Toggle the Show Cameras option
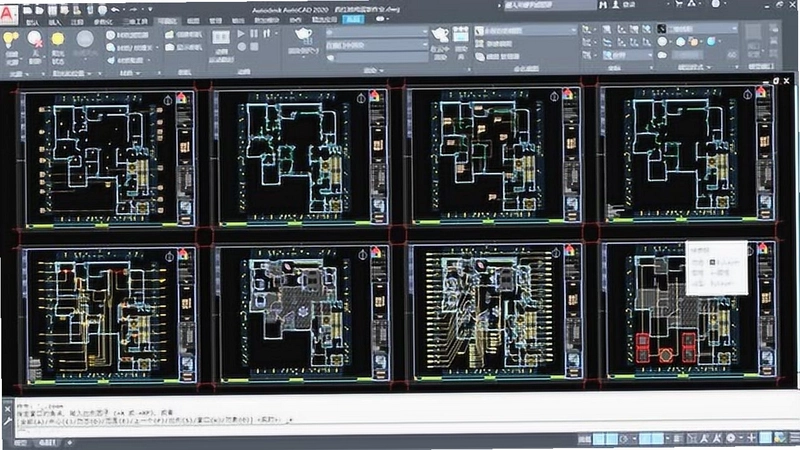The width and height of the screenshot is (800, 450). (x=184, y=47)
